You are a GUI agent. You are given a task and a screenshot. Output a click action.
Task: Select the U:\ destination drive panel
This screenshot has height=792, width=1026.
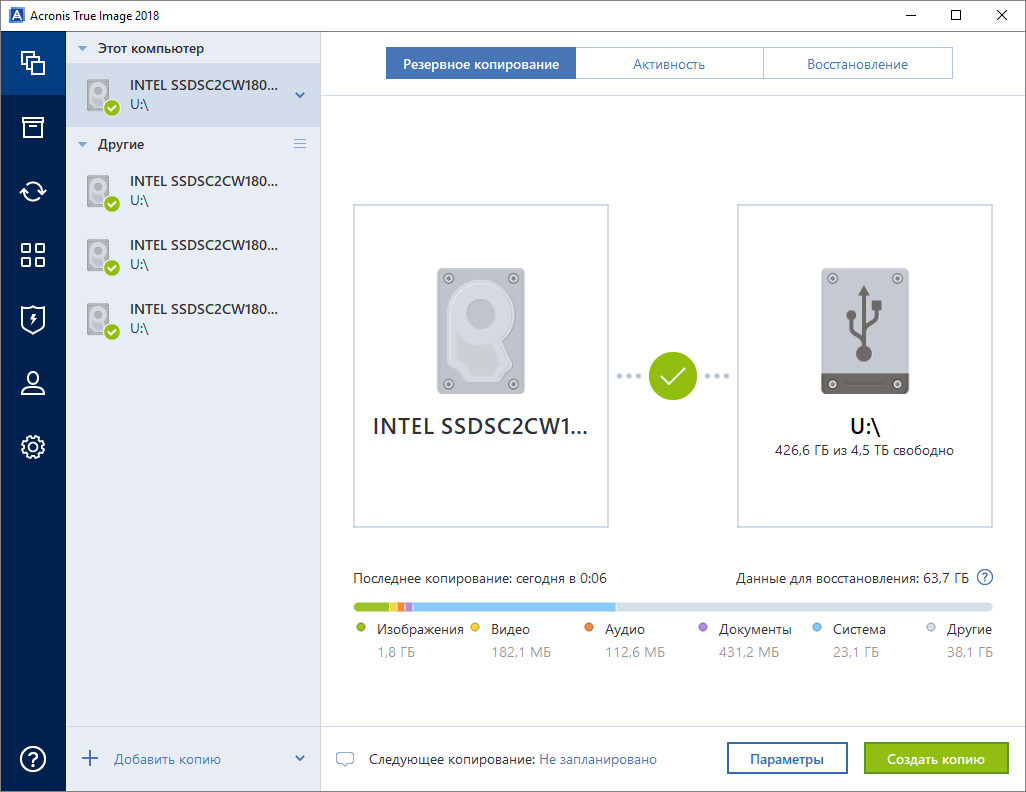(x=865, y=366)
